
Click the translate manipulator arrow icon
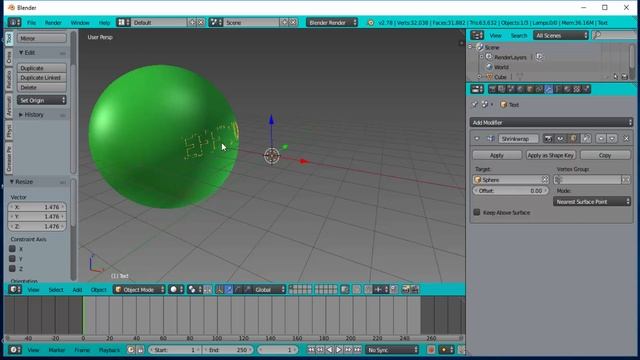click(229, 289)
